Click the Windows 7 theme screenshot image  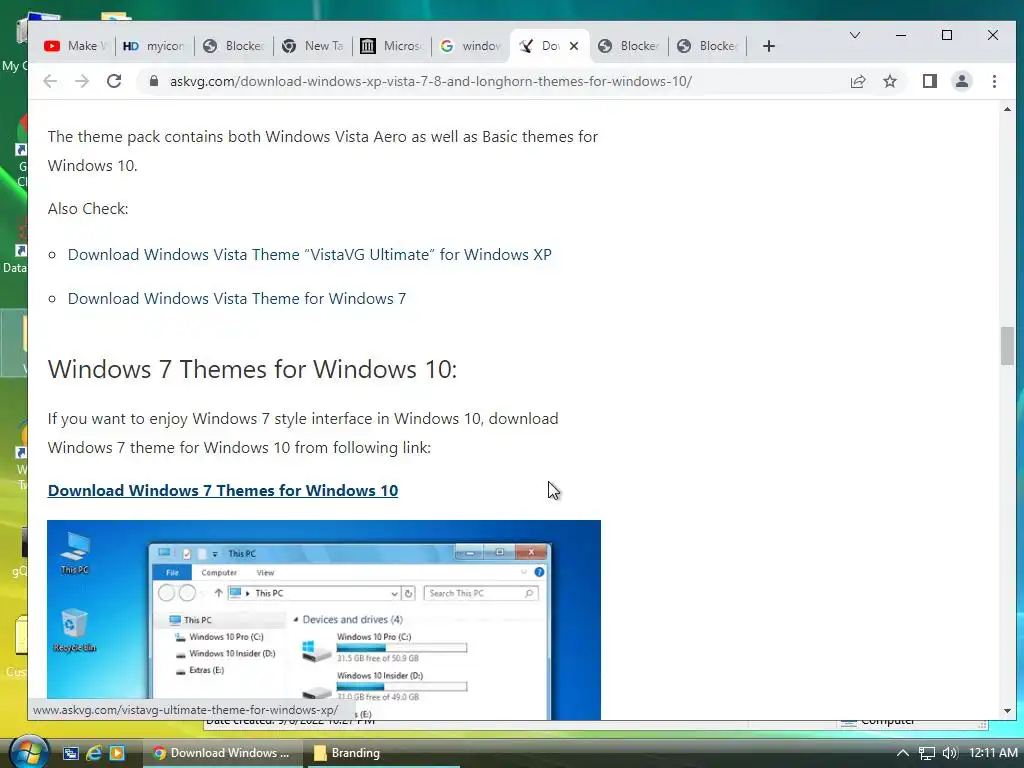point(324,620)
